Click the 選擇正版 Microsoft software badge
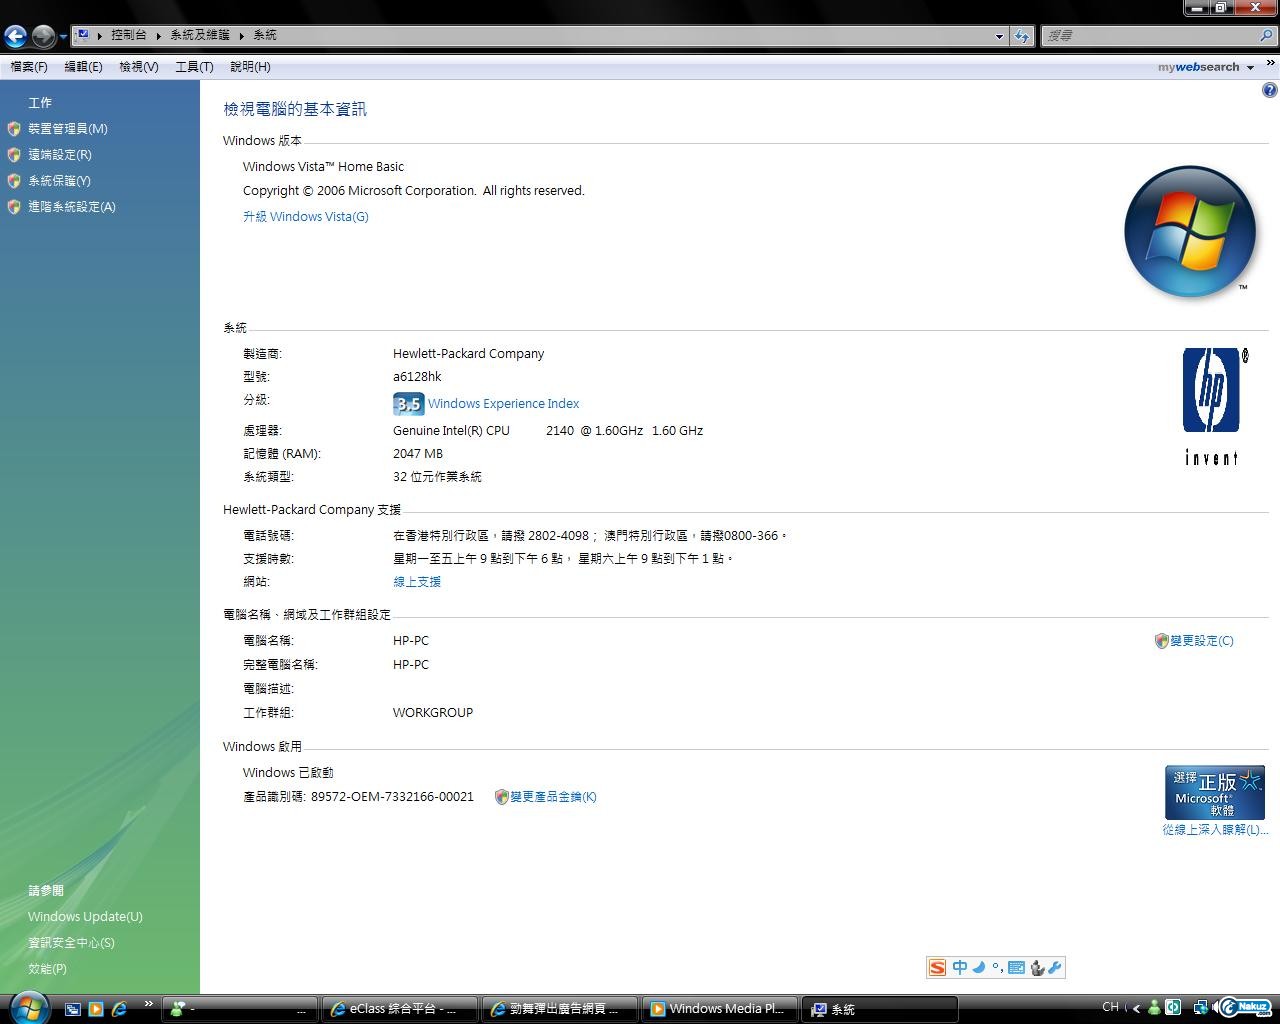 tap(1214, 792)
